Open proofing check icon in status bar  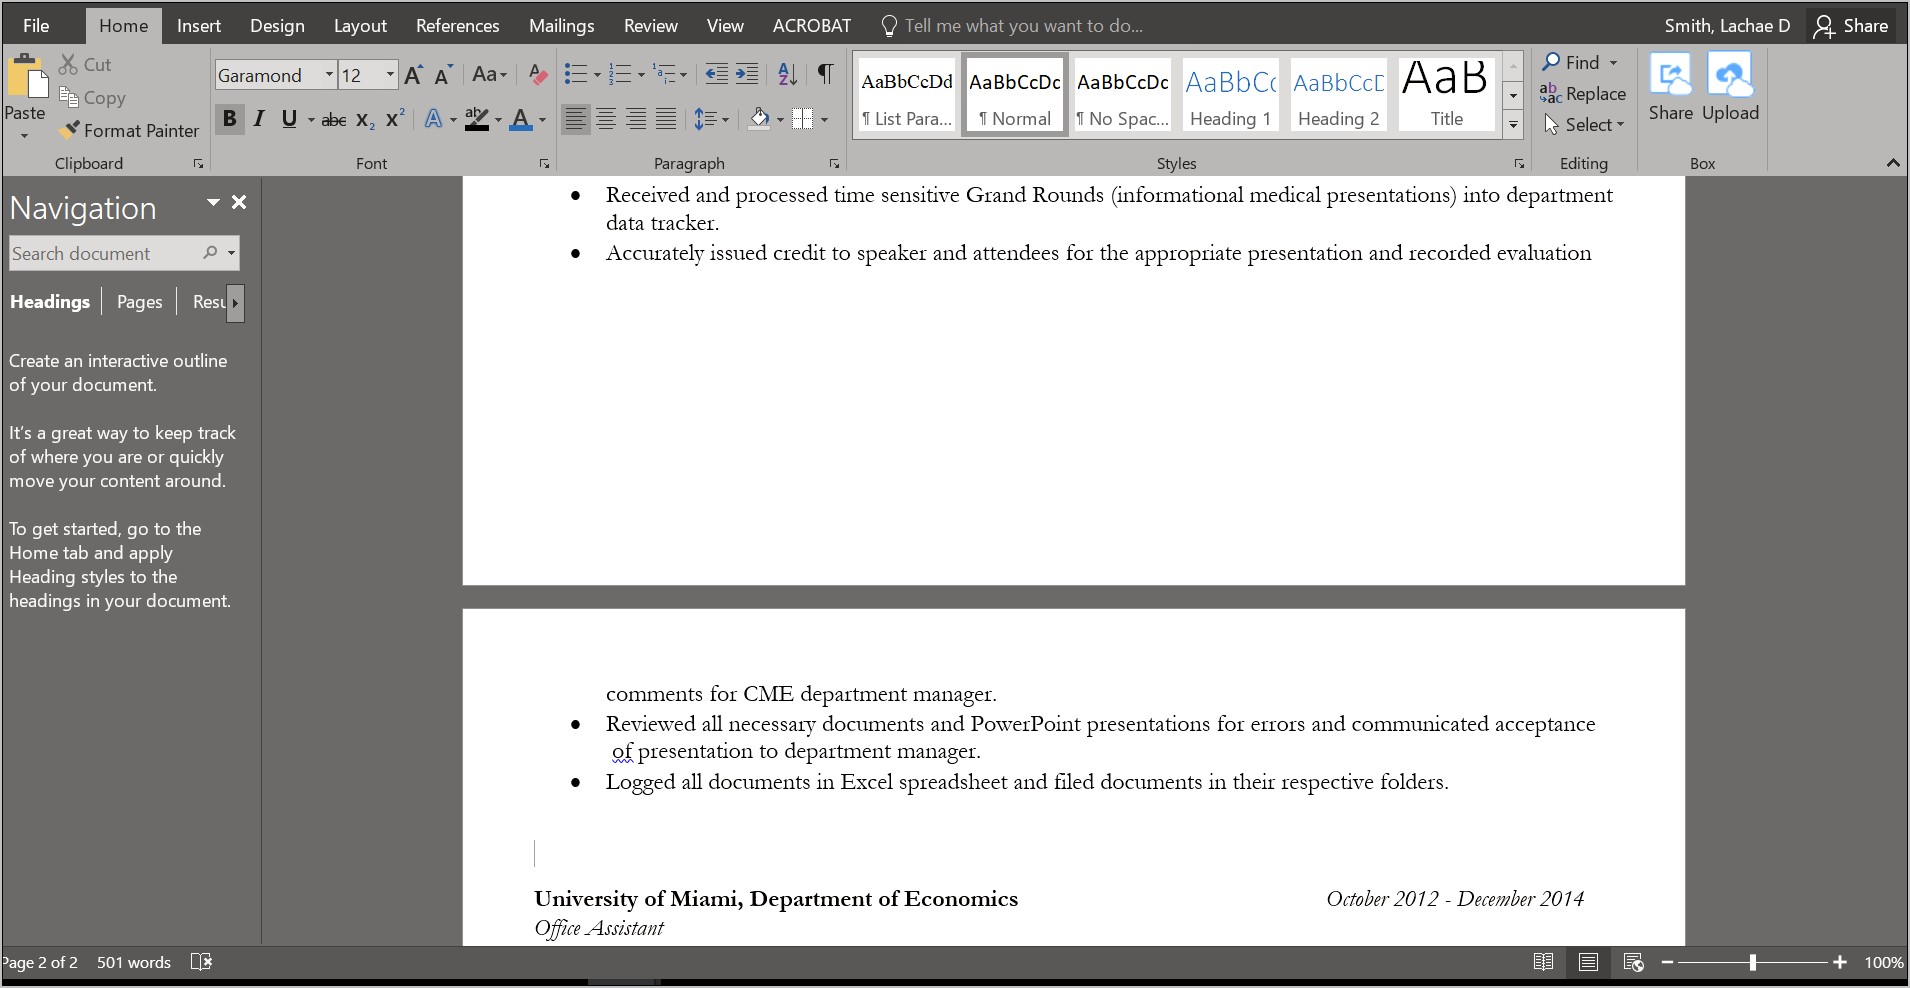(201, 962)
